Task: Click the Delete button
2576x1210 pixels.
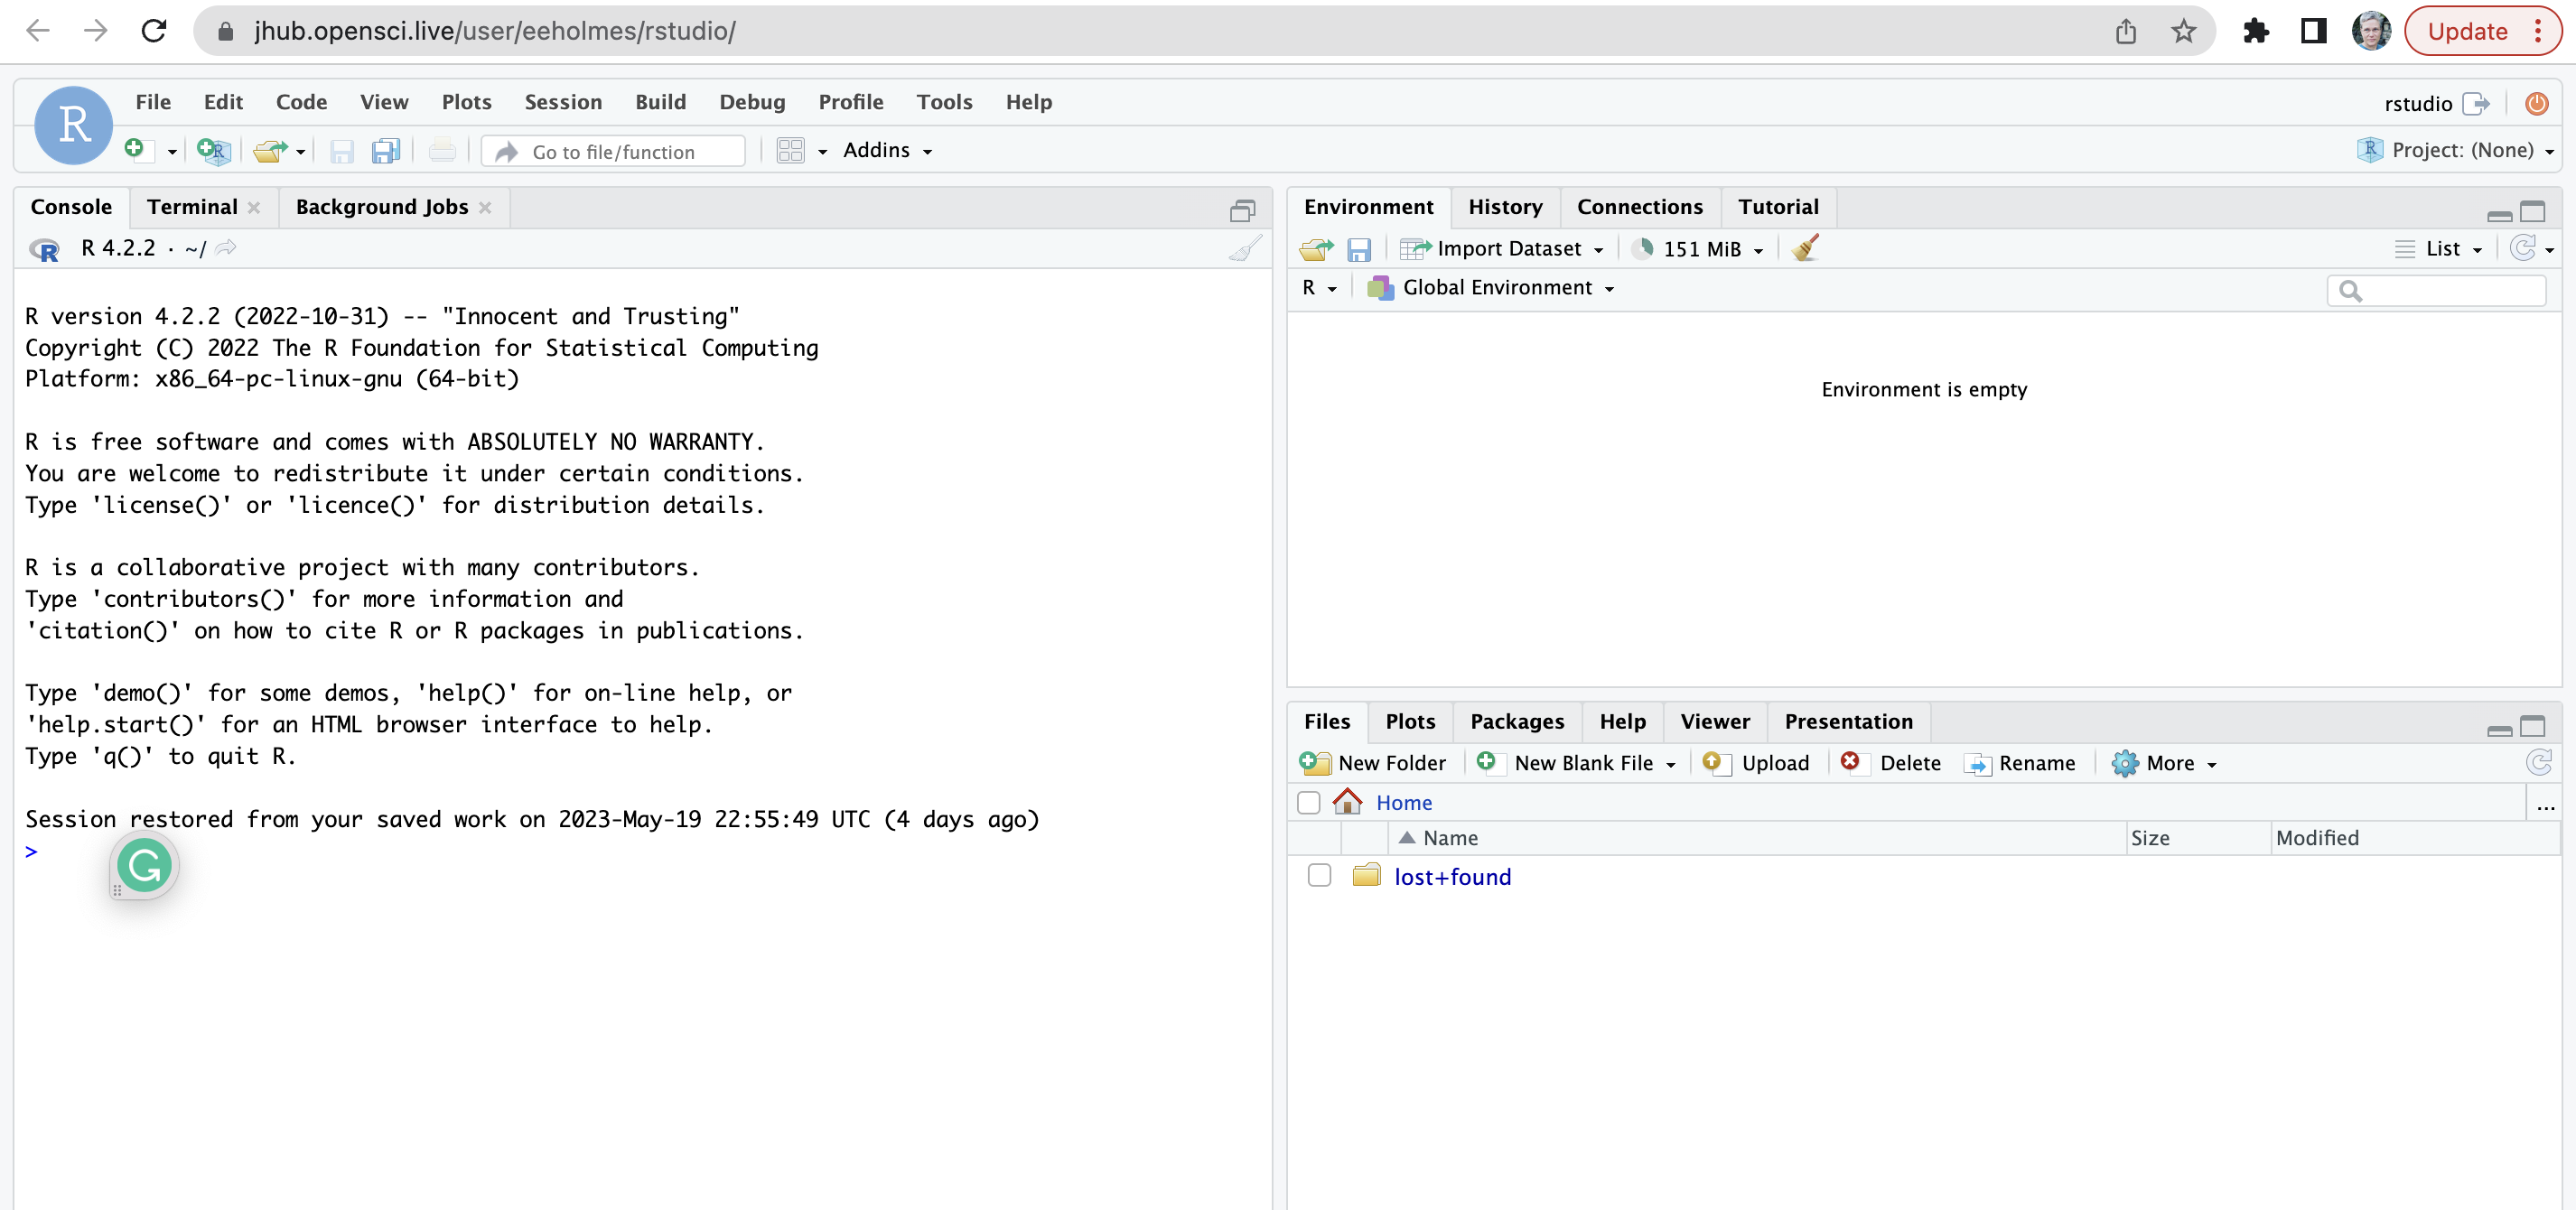Action: (x=1891, y=763)
